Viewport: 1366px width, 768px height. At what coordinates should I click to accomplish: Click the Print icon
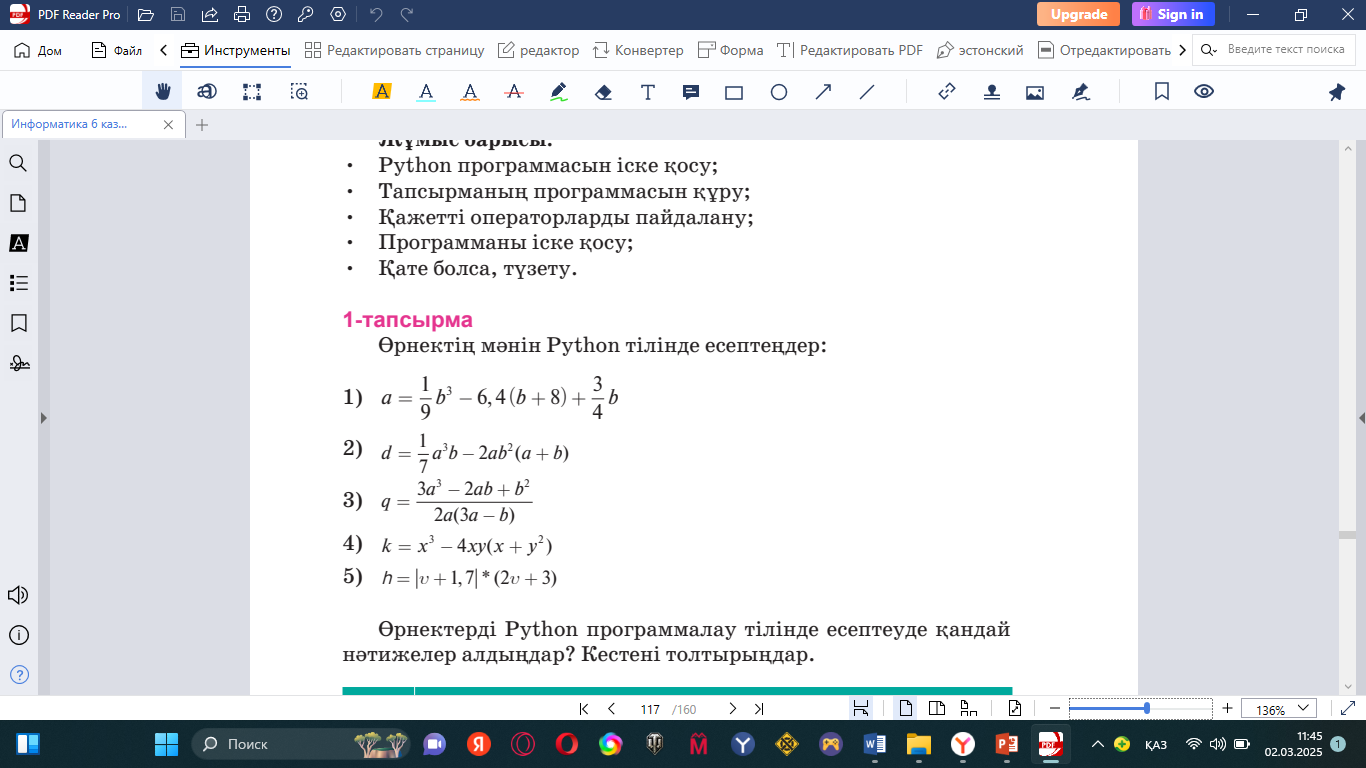click(242, 15)
